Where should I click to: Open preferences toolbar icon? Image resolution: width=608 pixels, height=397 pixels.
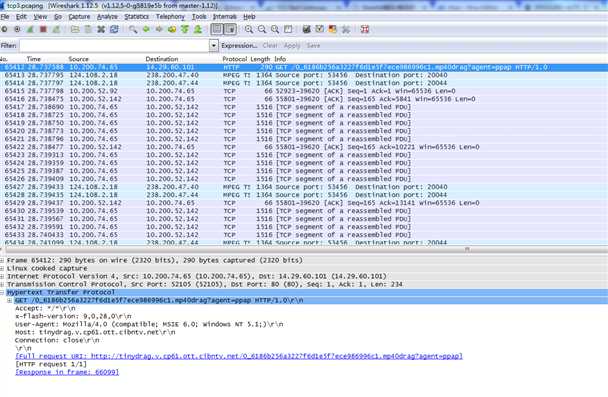[345, 29]
